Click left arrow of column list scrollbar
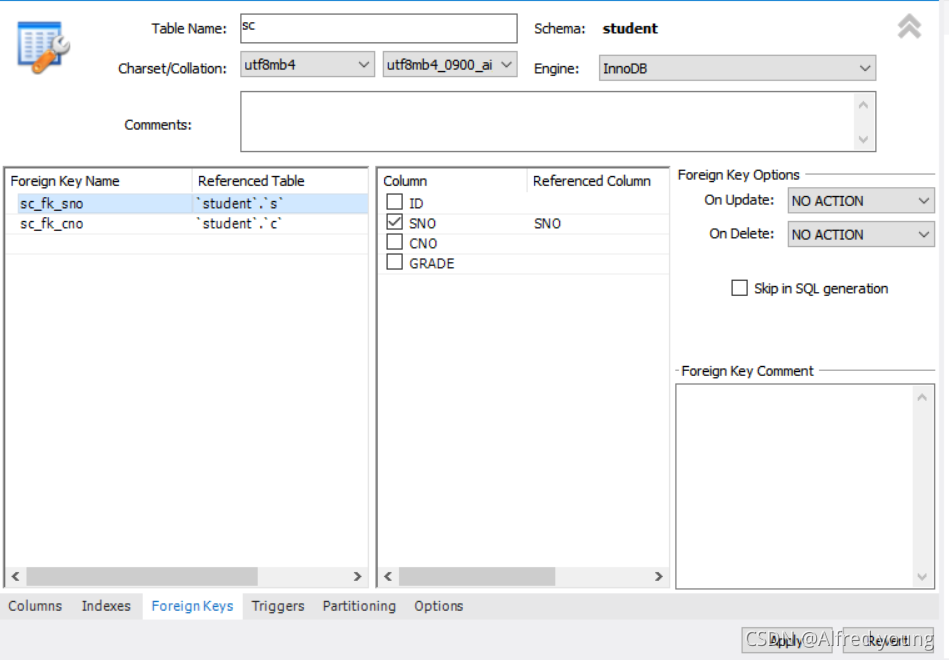 pyautogui.click(x=389, y=576)
